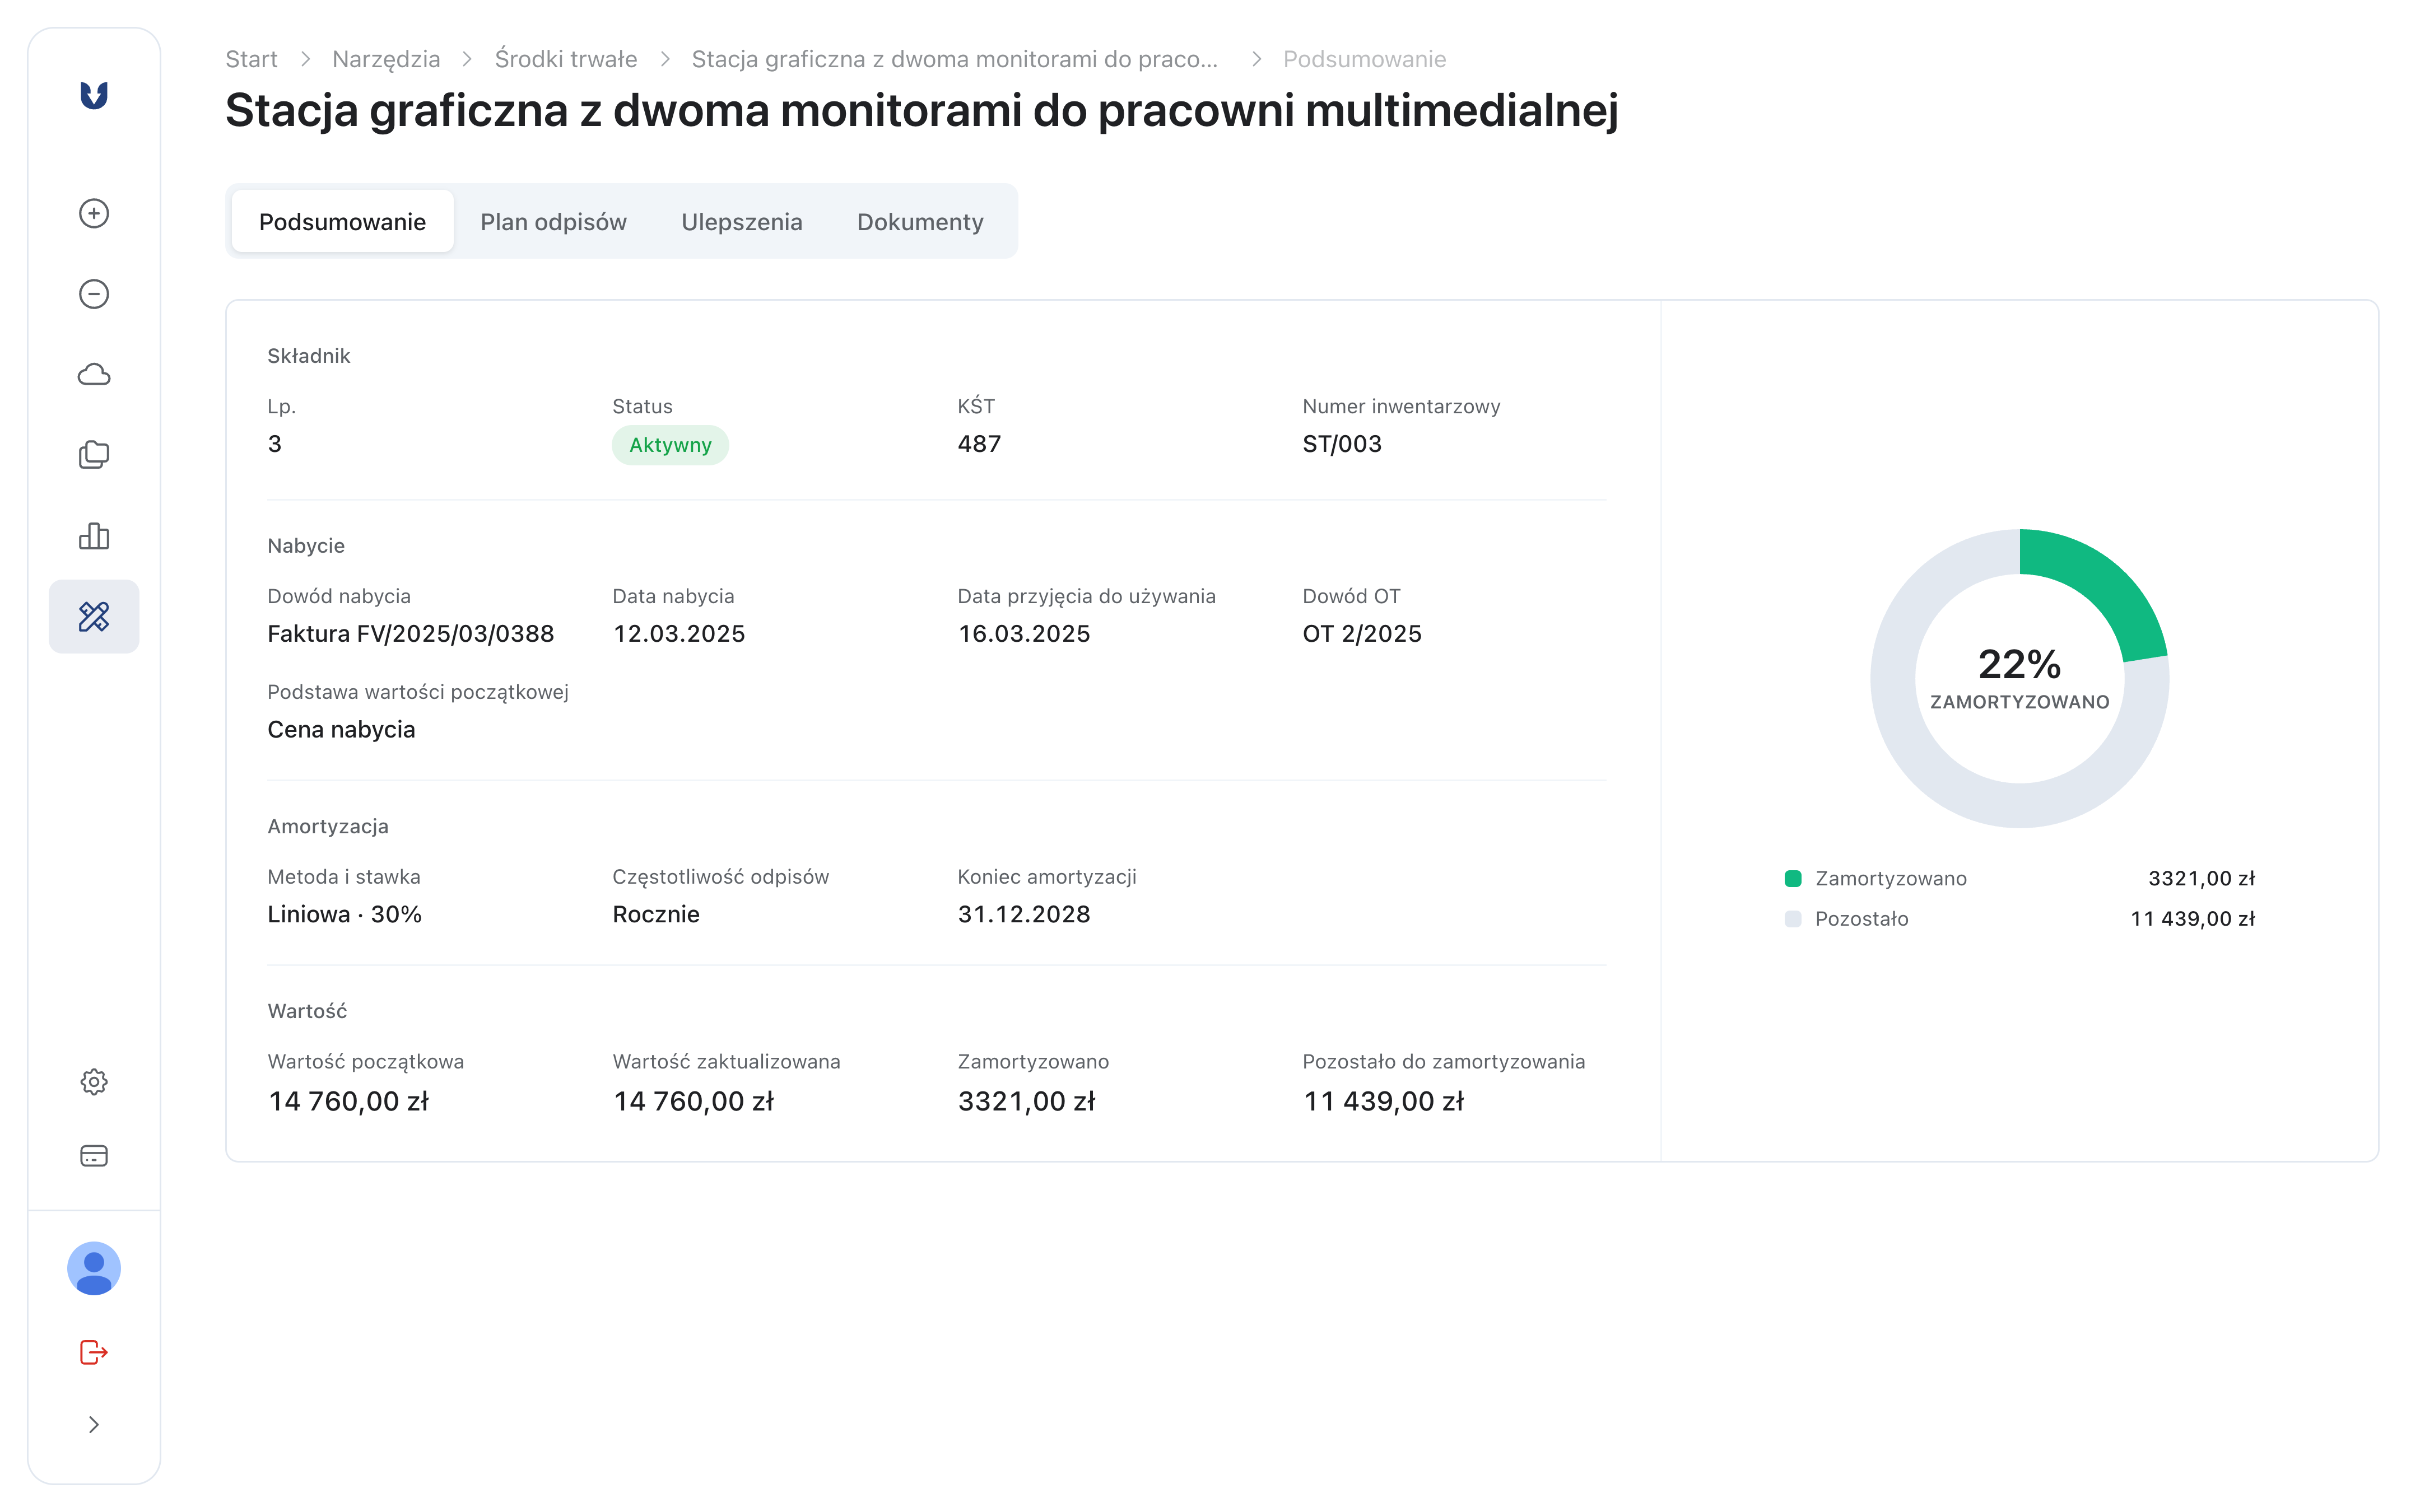The height and width of the screenshot is (1512, 2420).
Task: Click the Podsumowanie breadcrumb item
Action: coord(1364,59)
